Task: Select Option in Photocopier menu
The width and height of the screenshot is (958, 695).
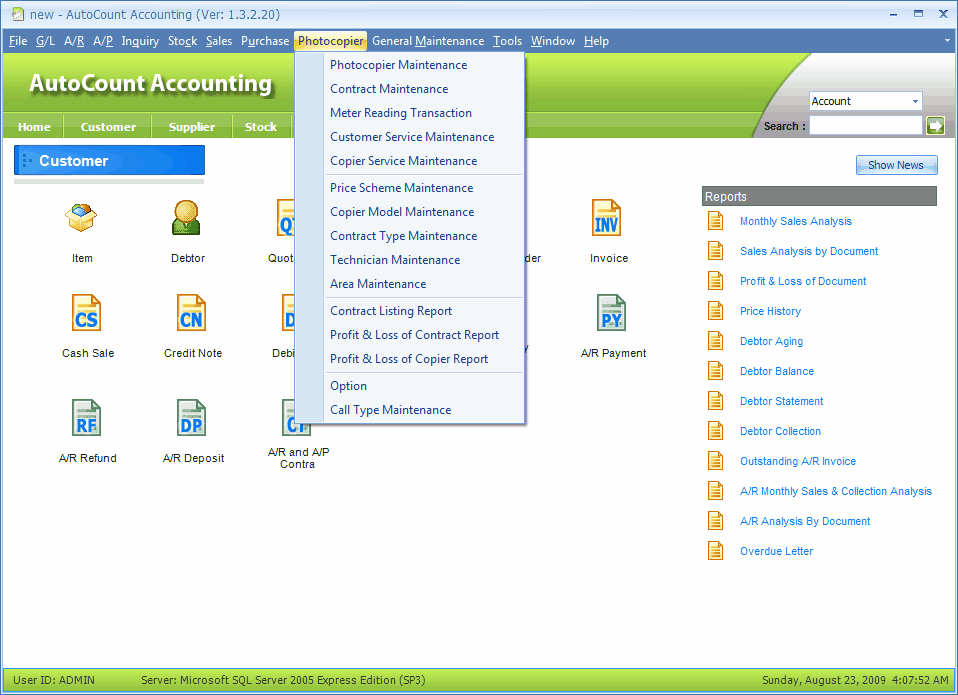Action: click(x=409, y=386)
